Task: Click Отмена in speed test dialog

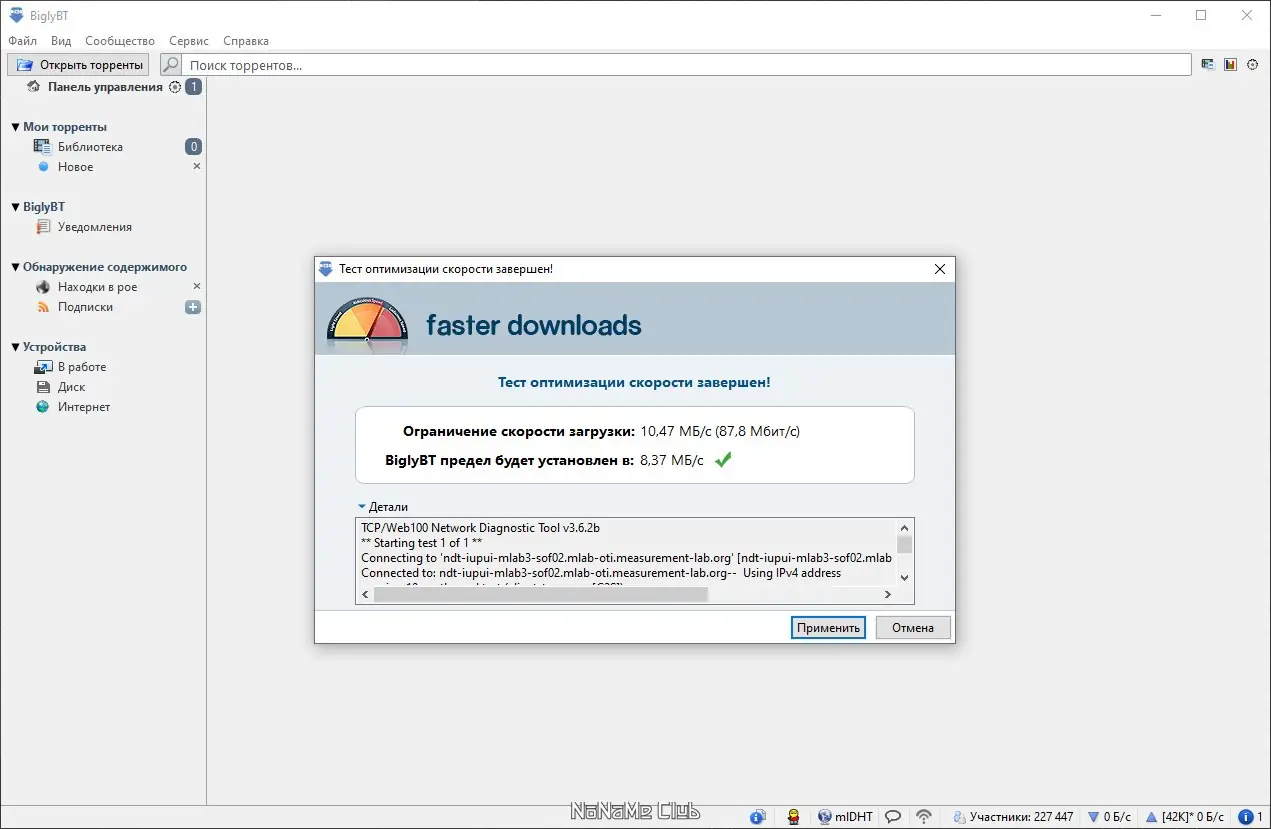Action: pos(913,628)
